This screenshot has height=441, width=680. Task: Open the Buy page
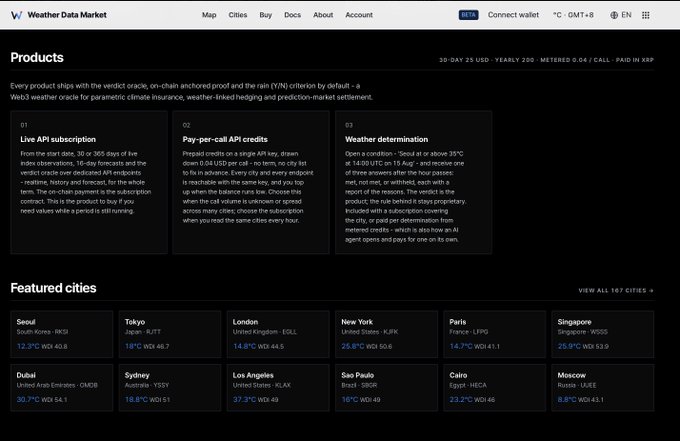pyautogui.click(x=265, y=15)
